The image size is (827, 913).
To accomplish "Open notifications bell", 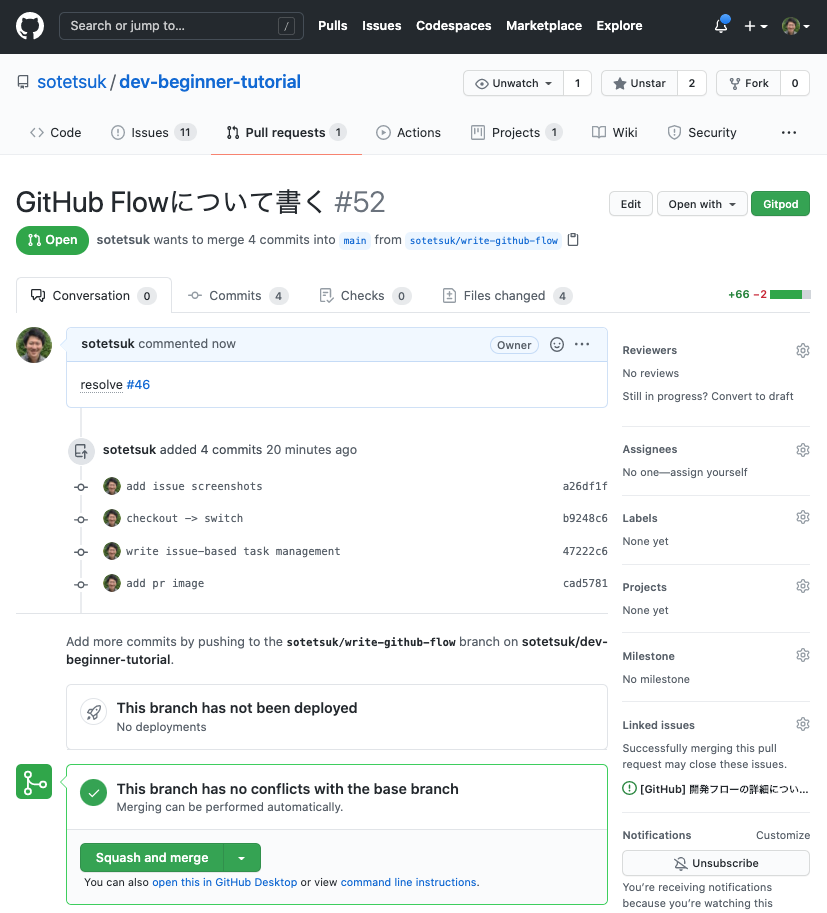I will pos(721,26).
